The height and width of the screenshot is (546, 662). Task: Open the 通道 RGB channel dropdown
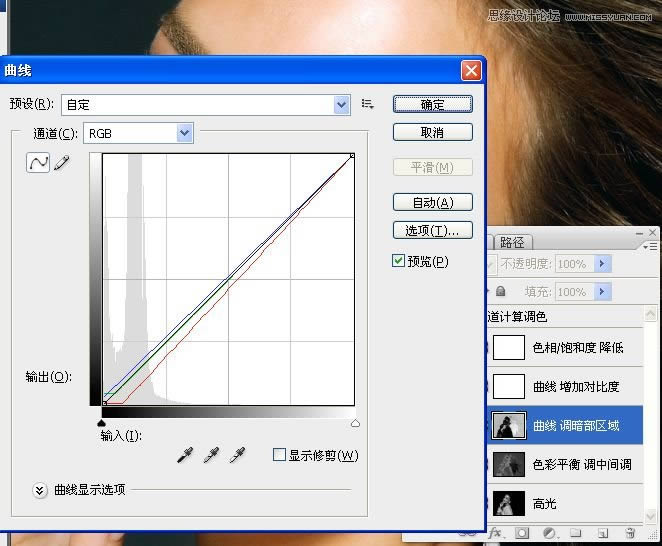pos(184,133)
